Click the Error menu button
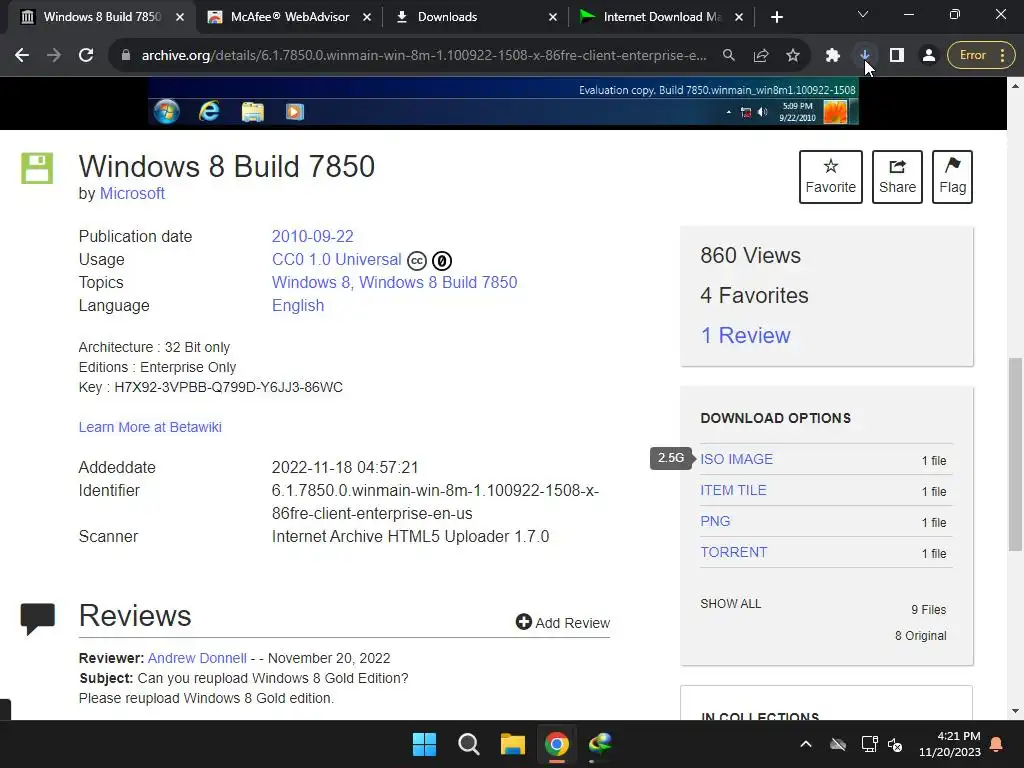The width and height of the screenshot is (1024, 768). (982, 56)
